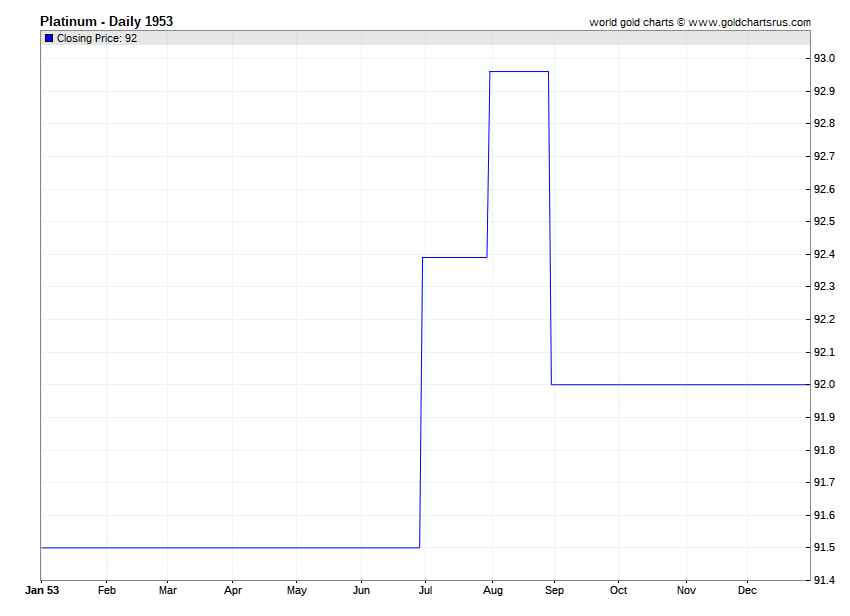Click the 93.0 y-axis value

pyautogui.click(x=824, y=59)
